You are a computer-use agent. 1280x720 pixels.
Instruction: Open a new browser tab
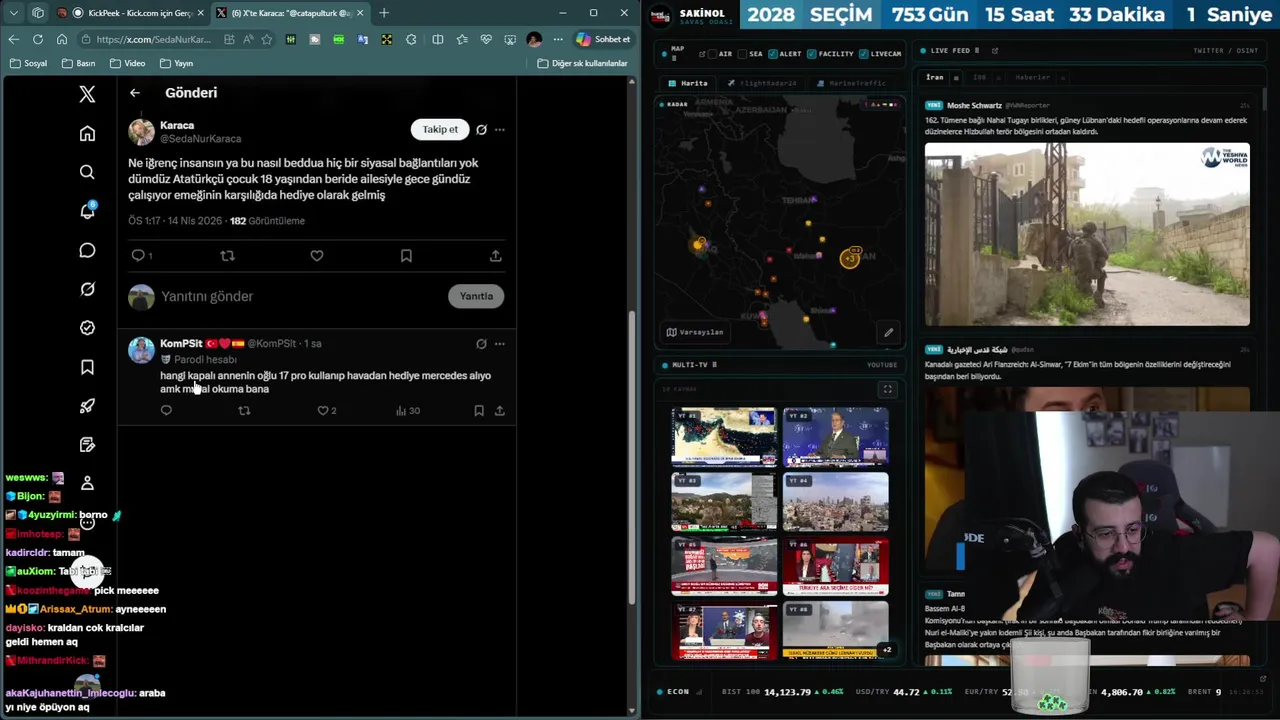tap(384, 13)
